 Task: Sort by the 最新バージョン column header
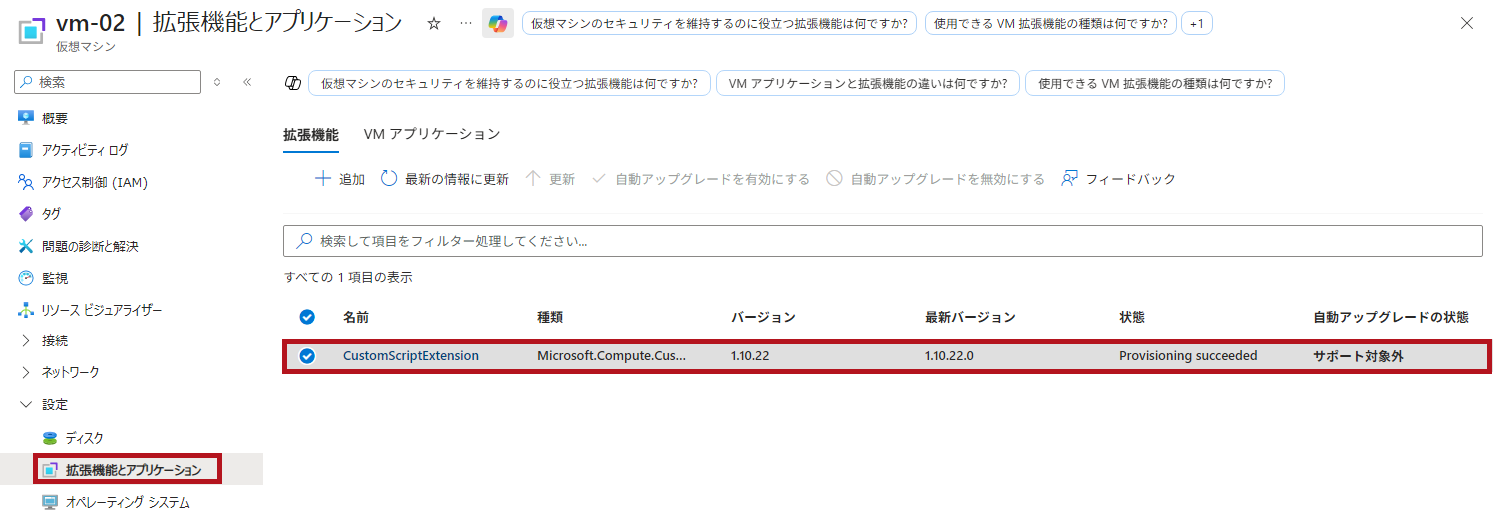[970, 317]
